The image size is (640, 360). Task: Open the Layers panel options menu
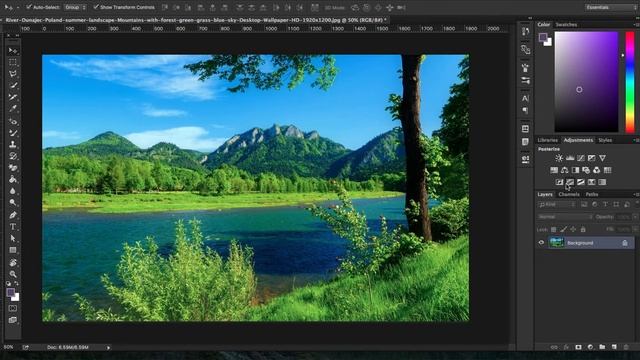coord(636,194)
